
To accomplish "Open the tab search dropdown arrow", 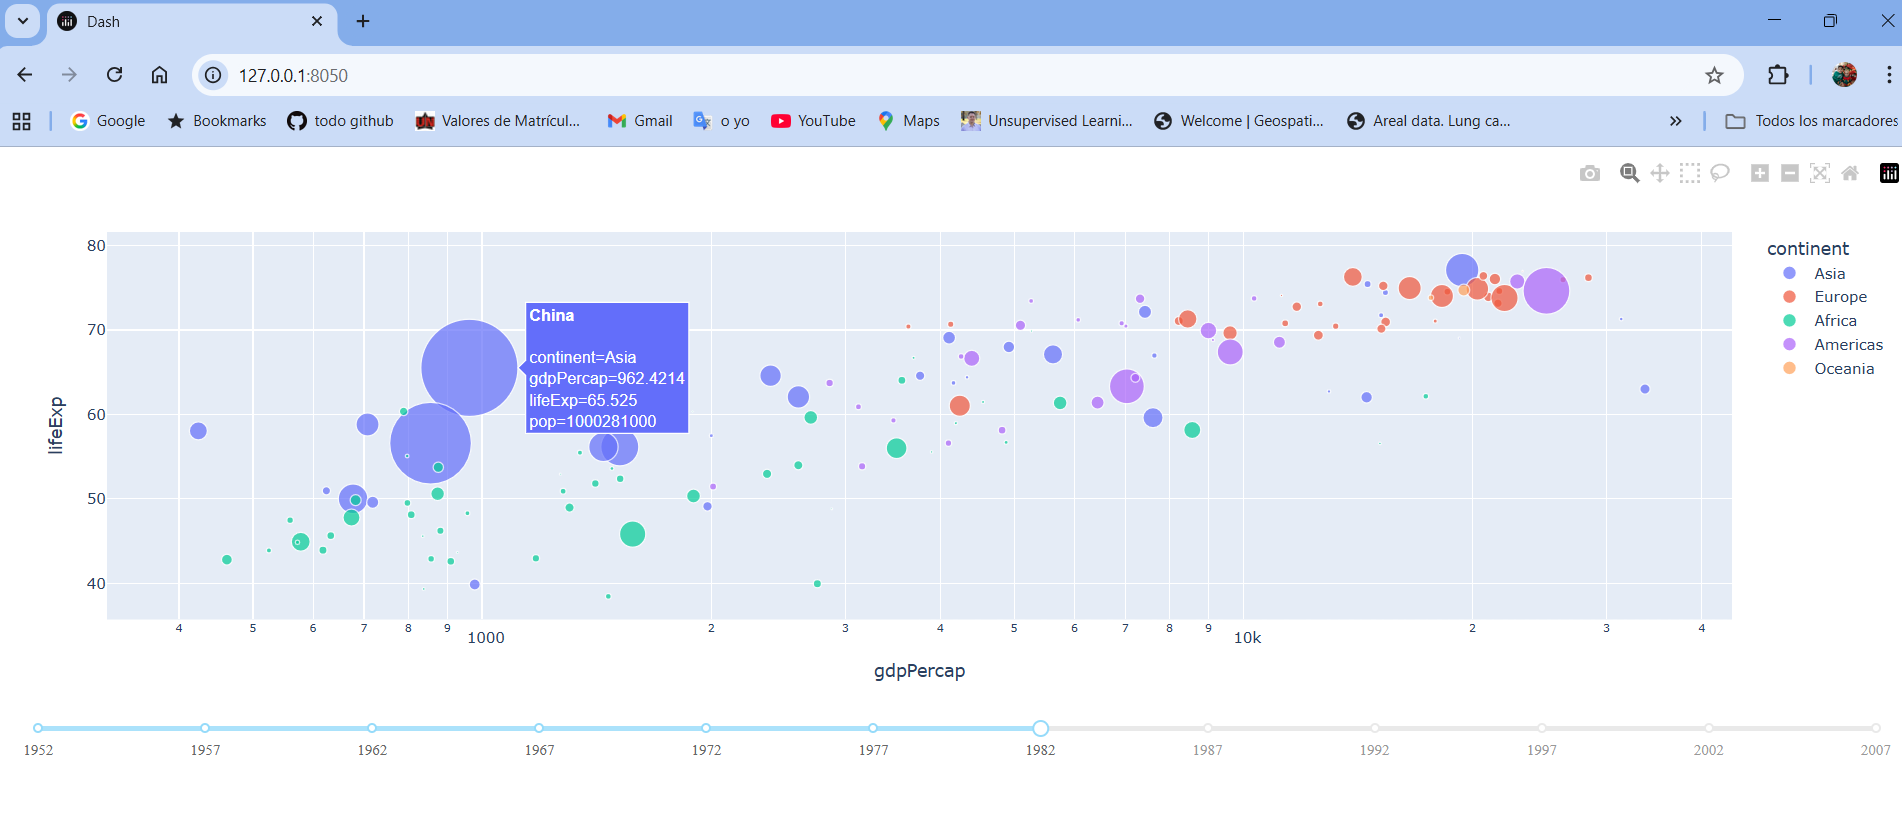I will [22, 21].
